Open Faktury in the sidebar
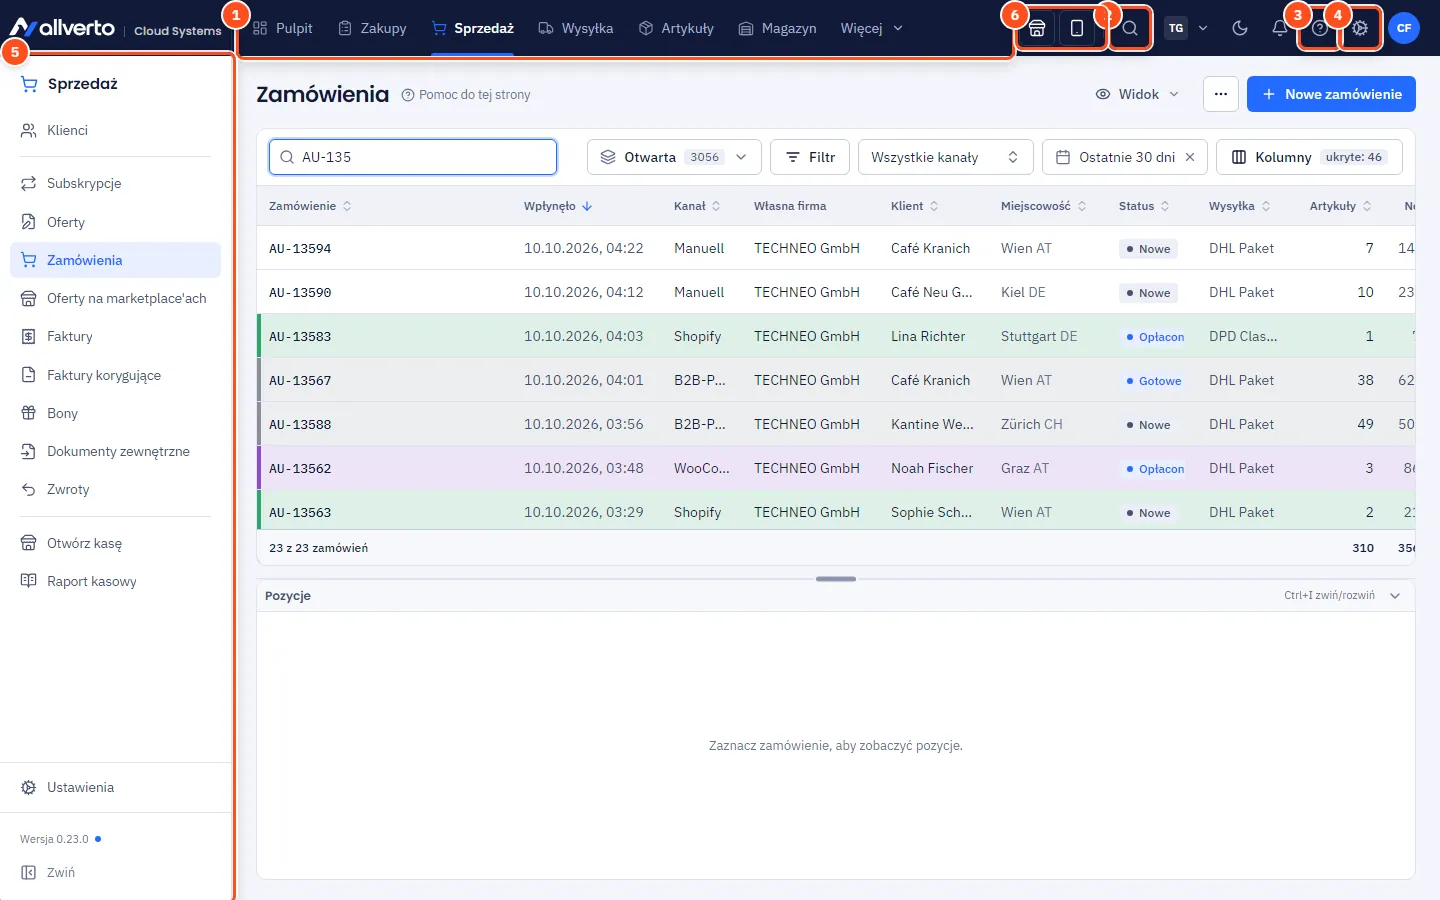The width and height of the screenshot is (1440, 900). point(115,336)
